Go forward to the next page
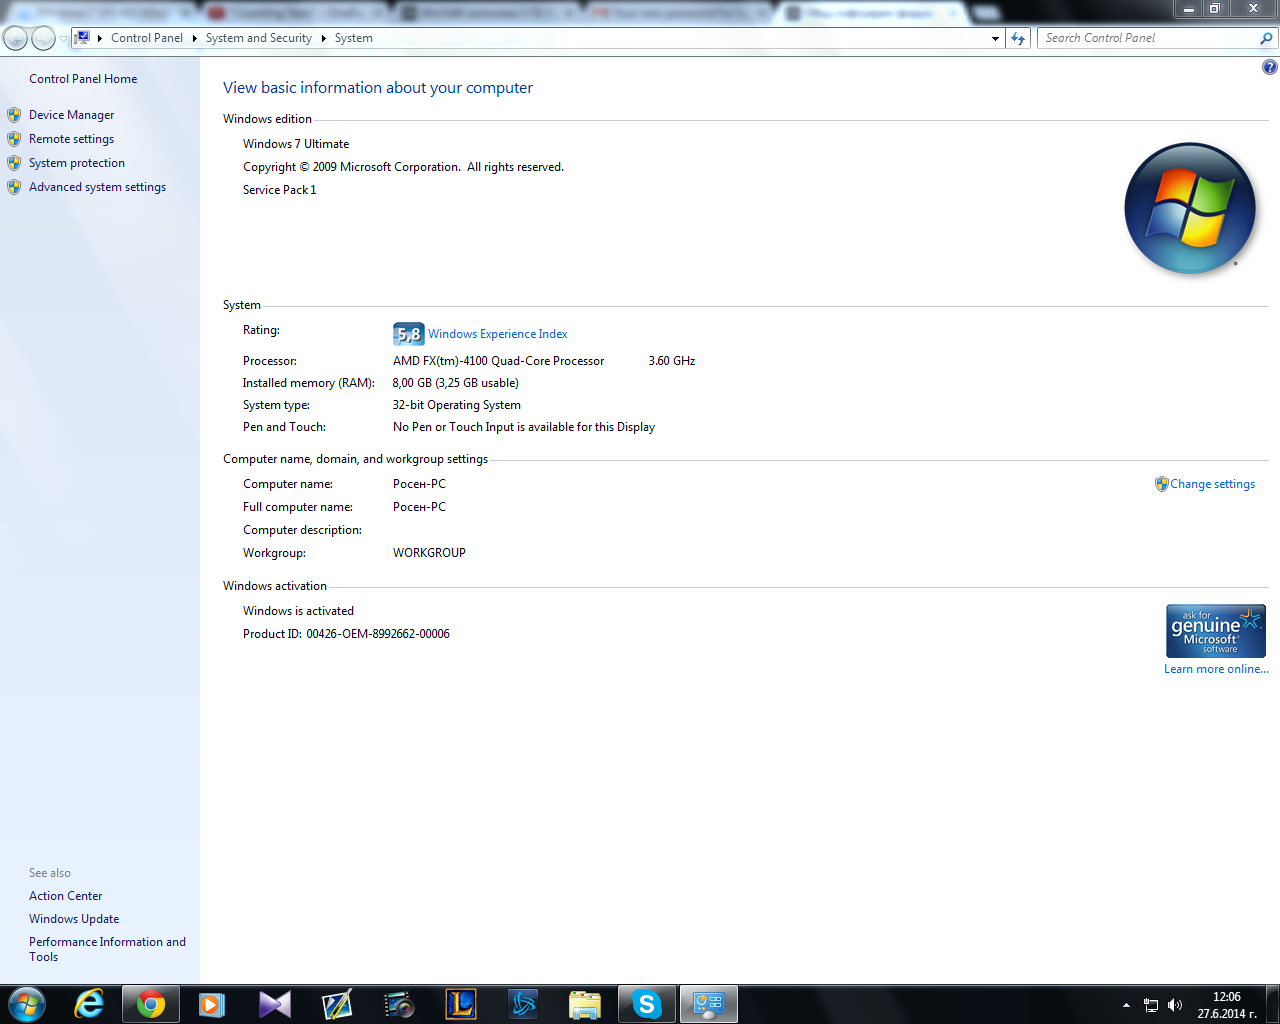 click(43, 38)
